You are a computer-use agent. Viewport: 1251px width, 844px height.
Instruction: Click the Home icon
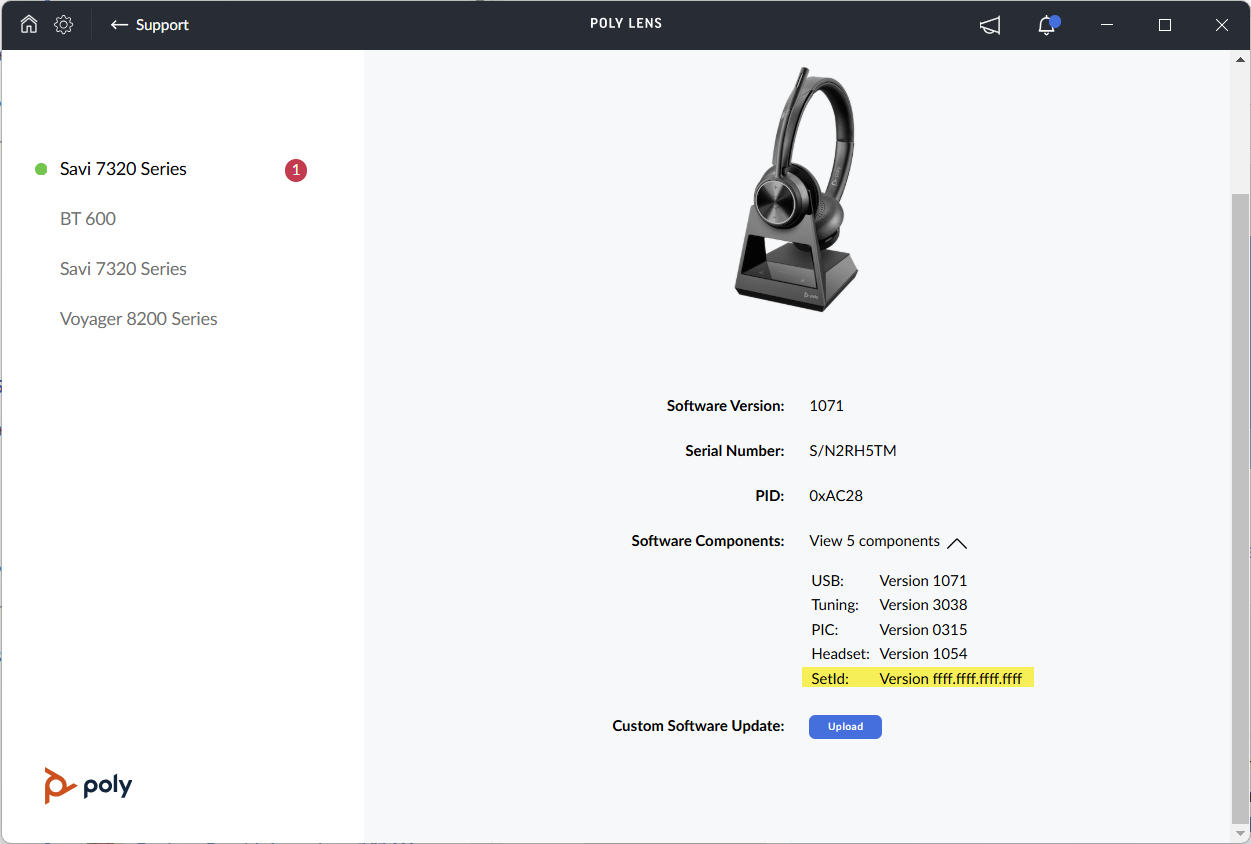click(29, 25)
